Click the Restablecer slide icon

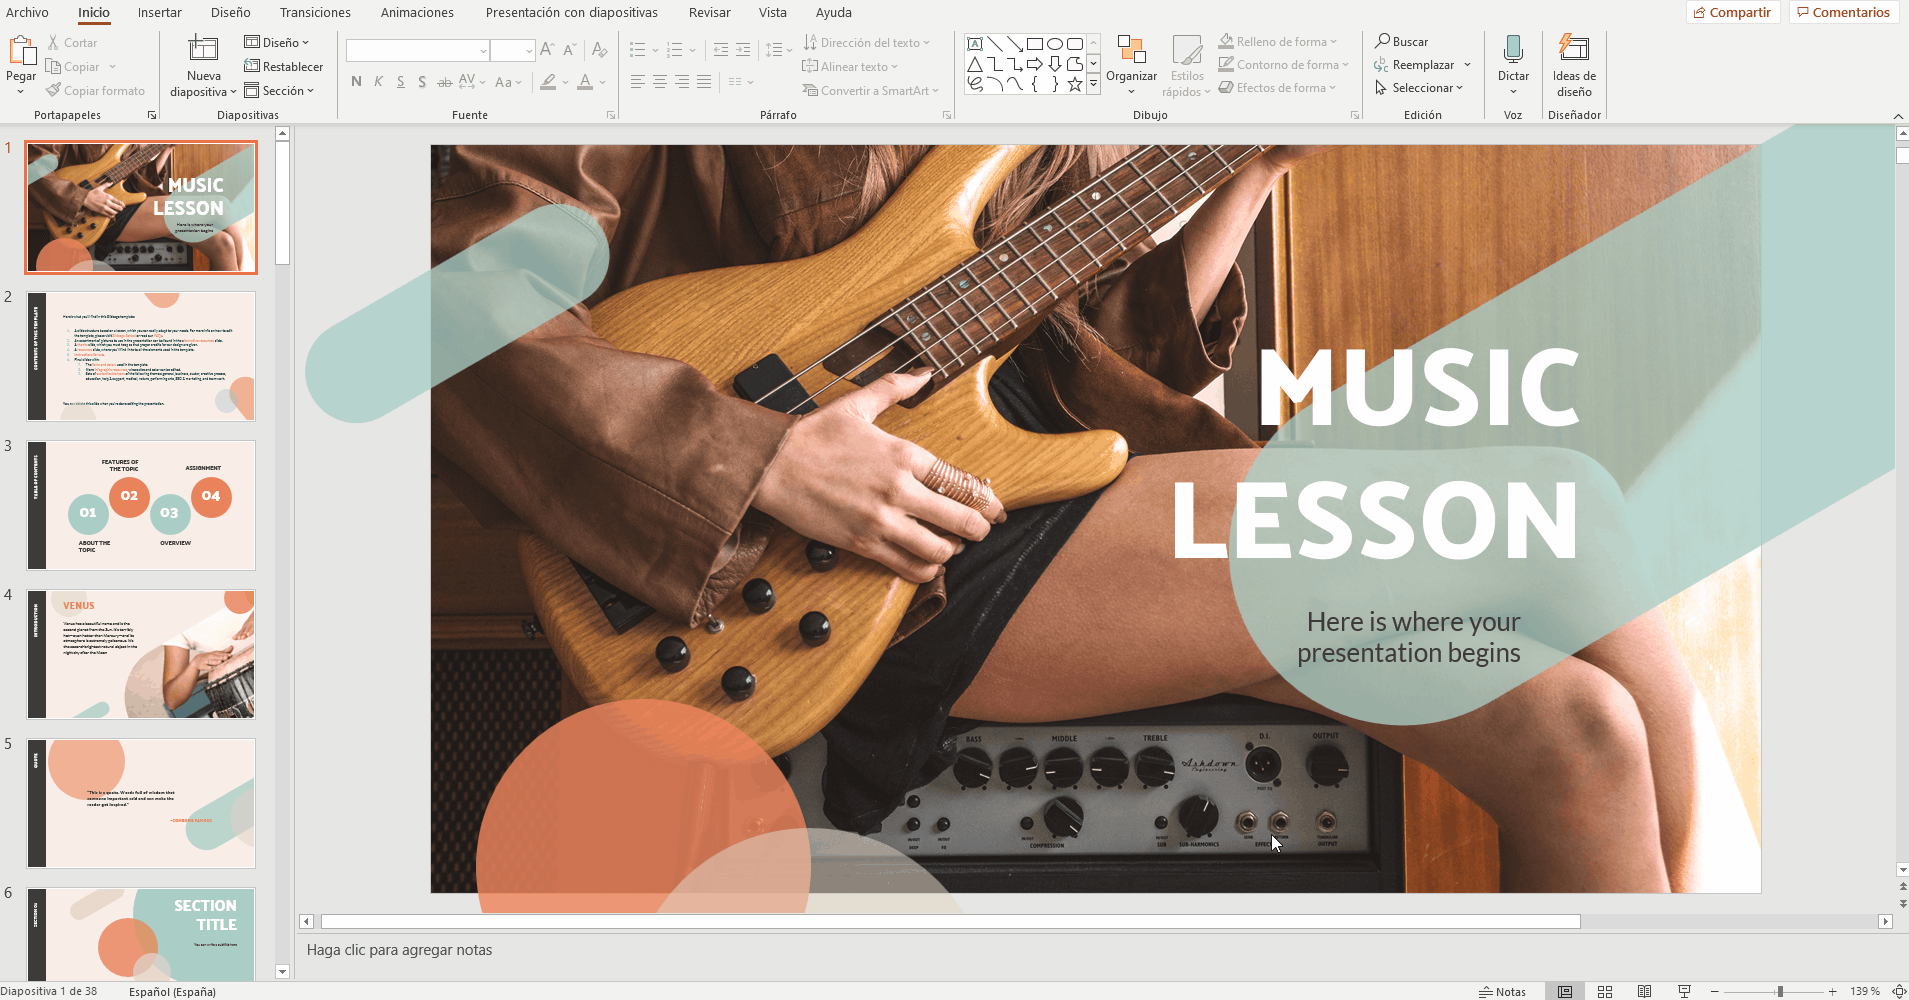coord(252,67)
